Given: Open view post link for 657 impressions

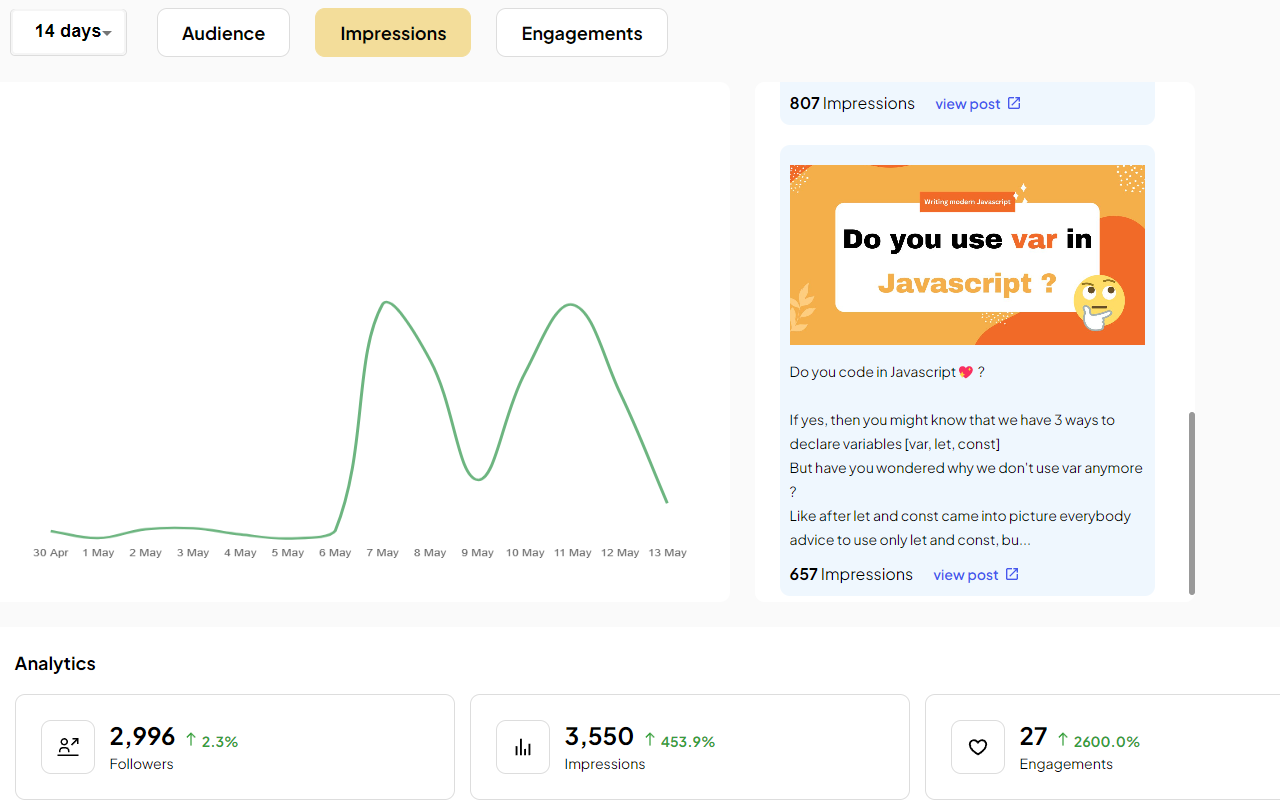Looking at the screenshot, I should point(965,575).
